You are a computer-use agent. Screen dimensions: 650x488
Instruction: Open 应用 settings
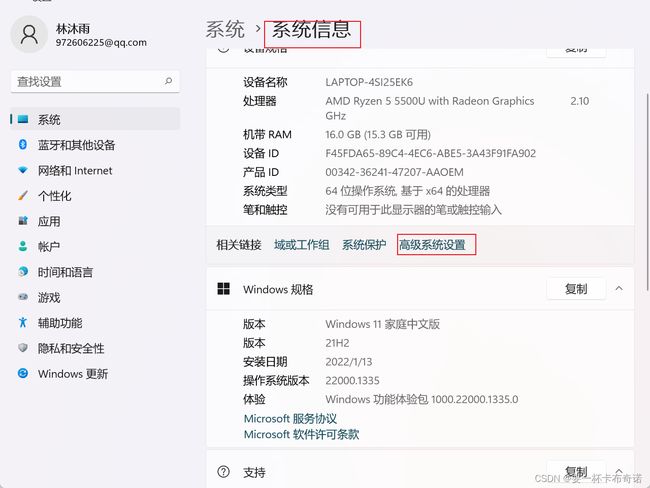[x=95, y=221]
